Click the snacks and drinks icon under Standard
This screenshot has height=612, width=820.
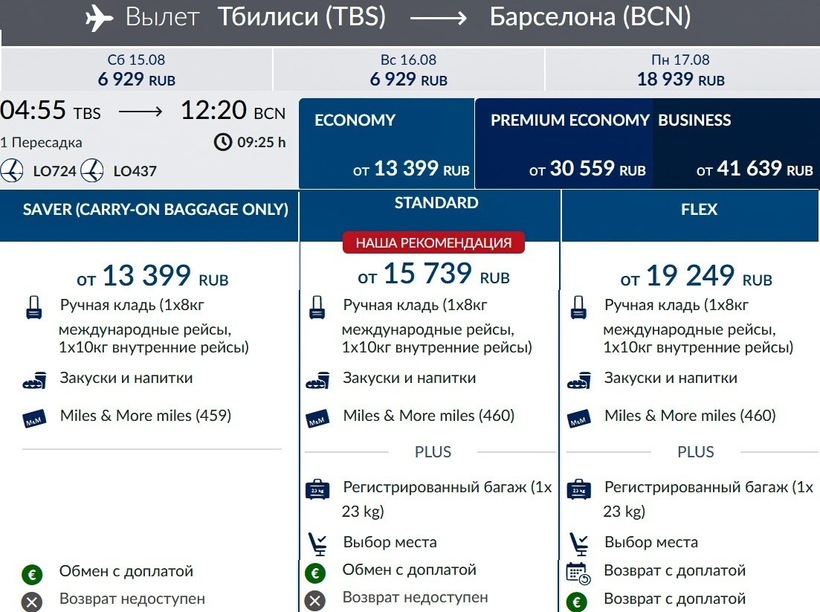coord(317,380)
